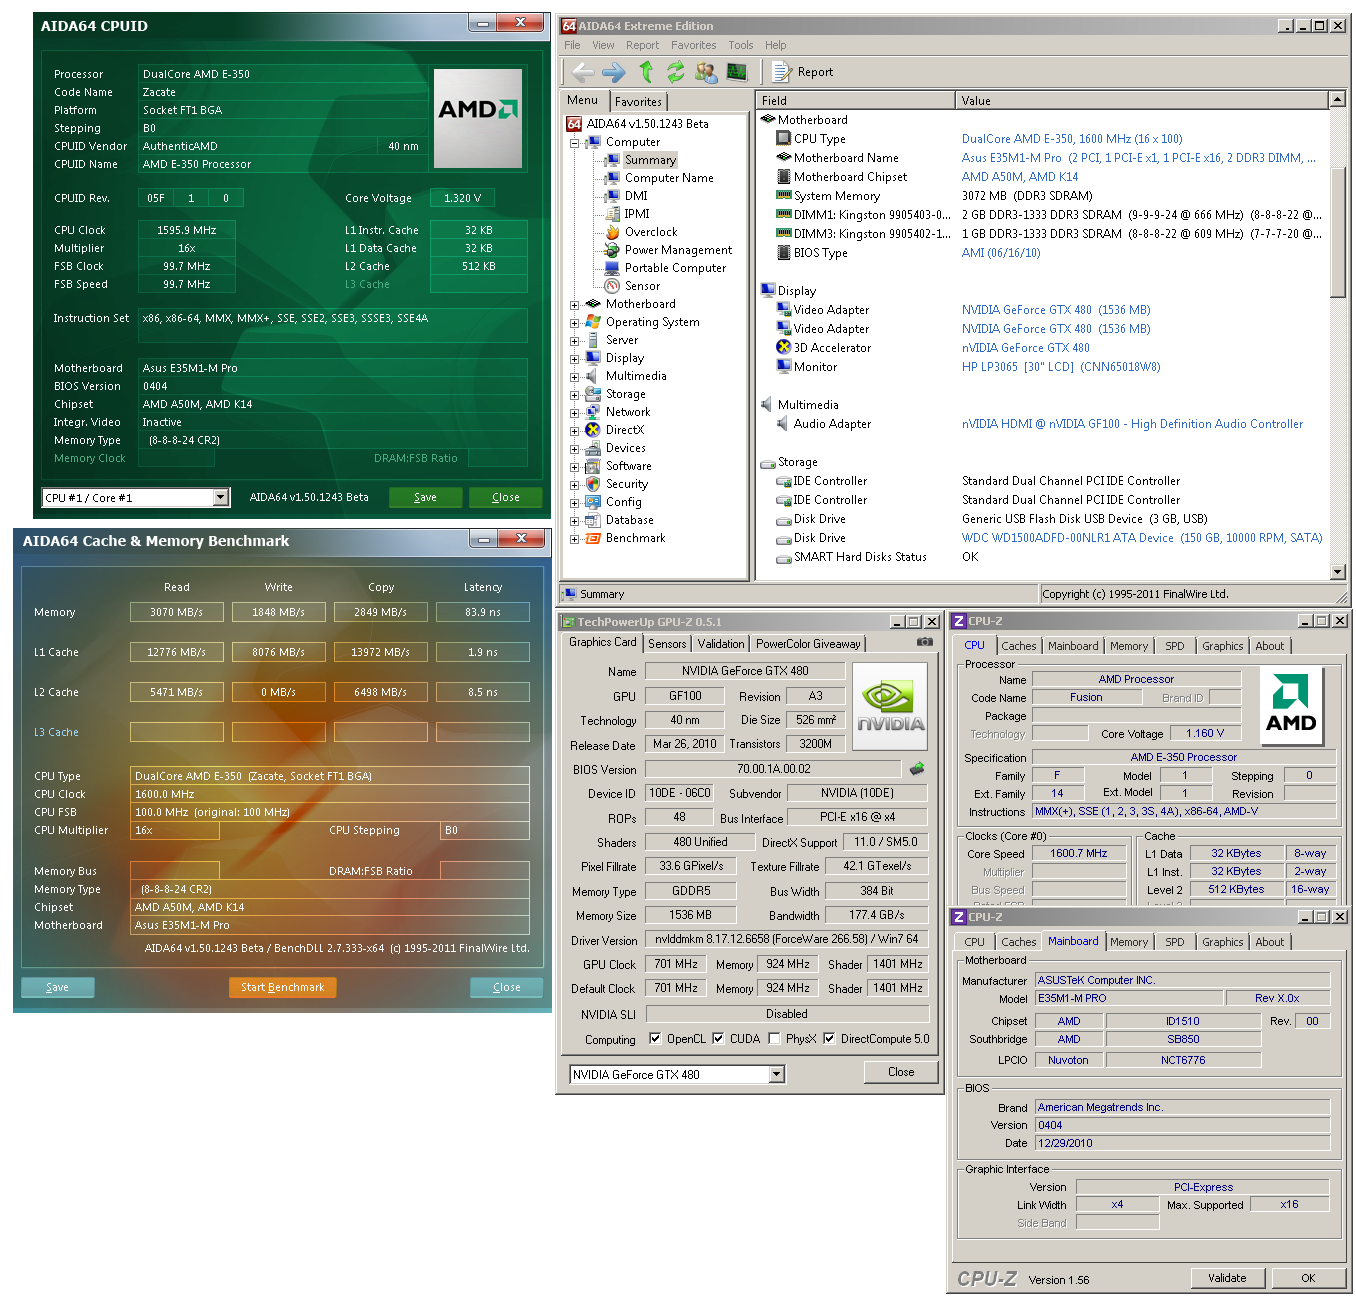Toggle the CUDA checkbox in GPU-Z

[x=718, y=1038]
